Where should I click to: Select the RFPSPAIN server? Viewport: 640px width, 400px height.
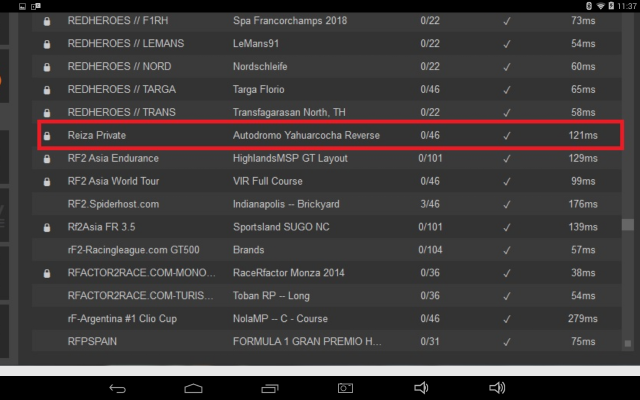tap(327, 341)
